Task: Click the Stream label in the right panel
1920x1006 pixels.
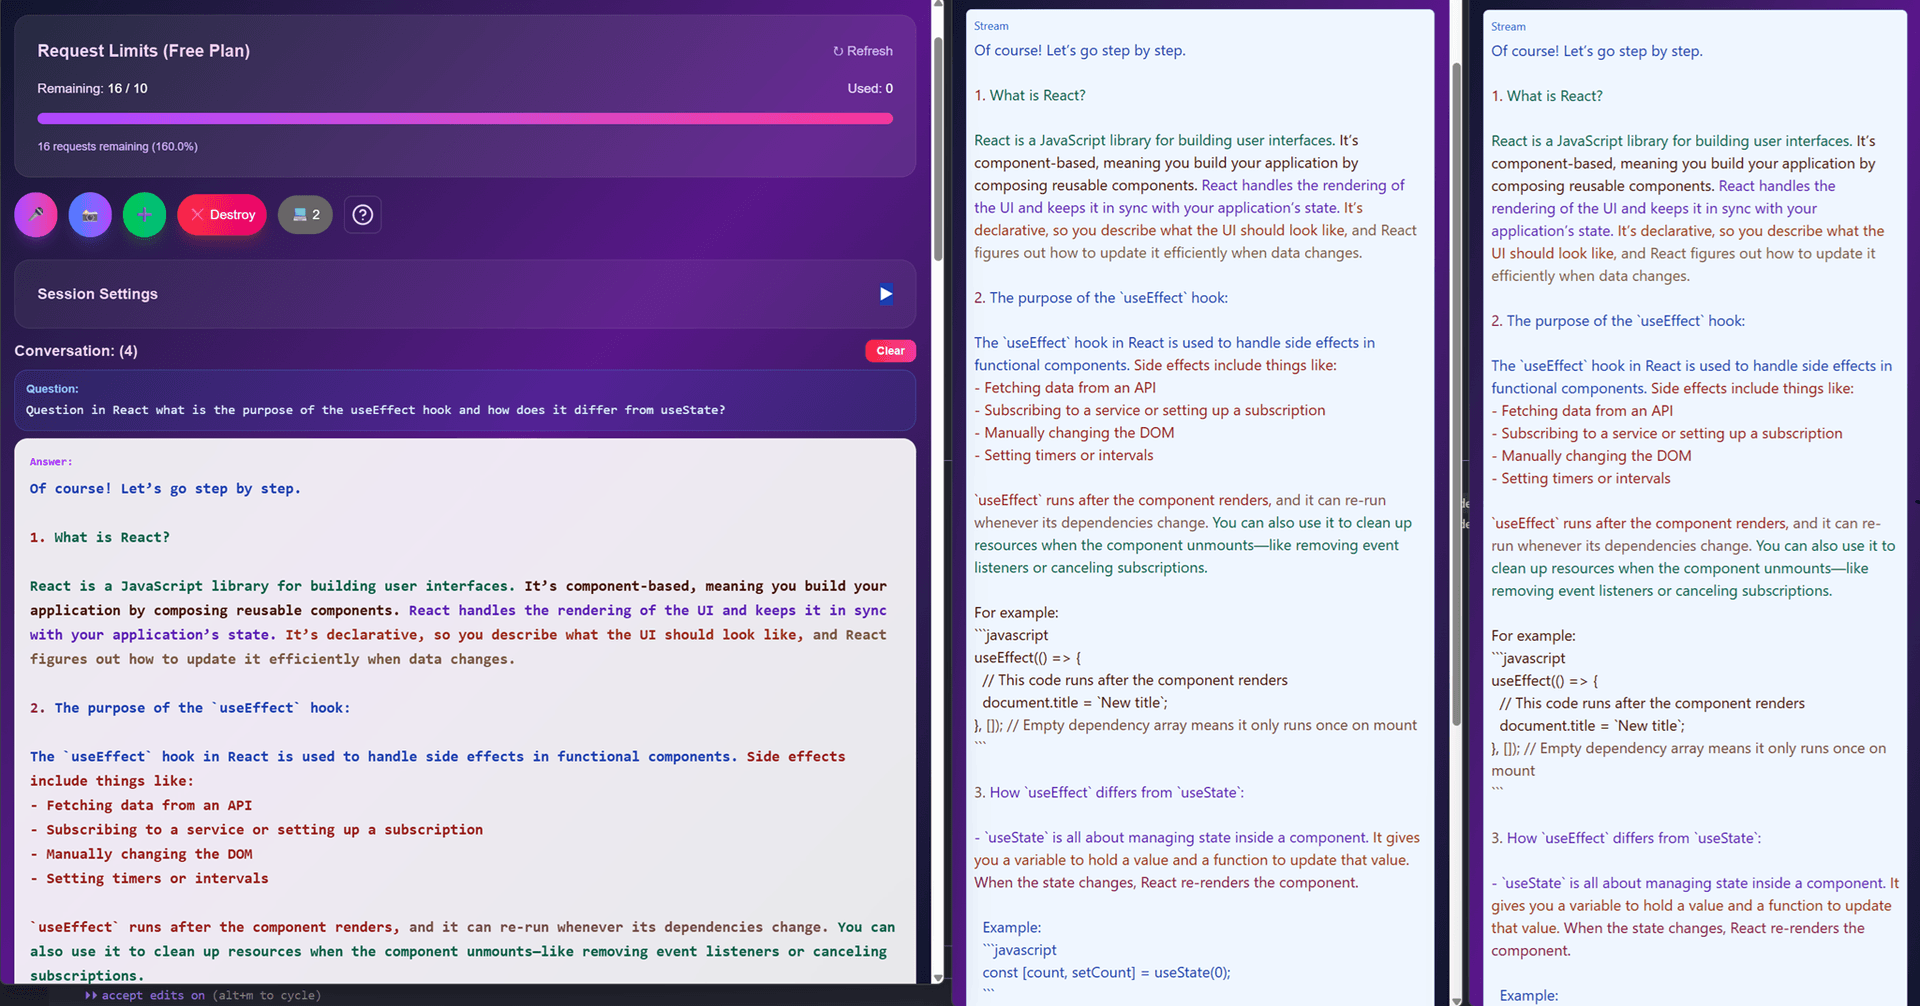Action: [x=1508, y=26]
